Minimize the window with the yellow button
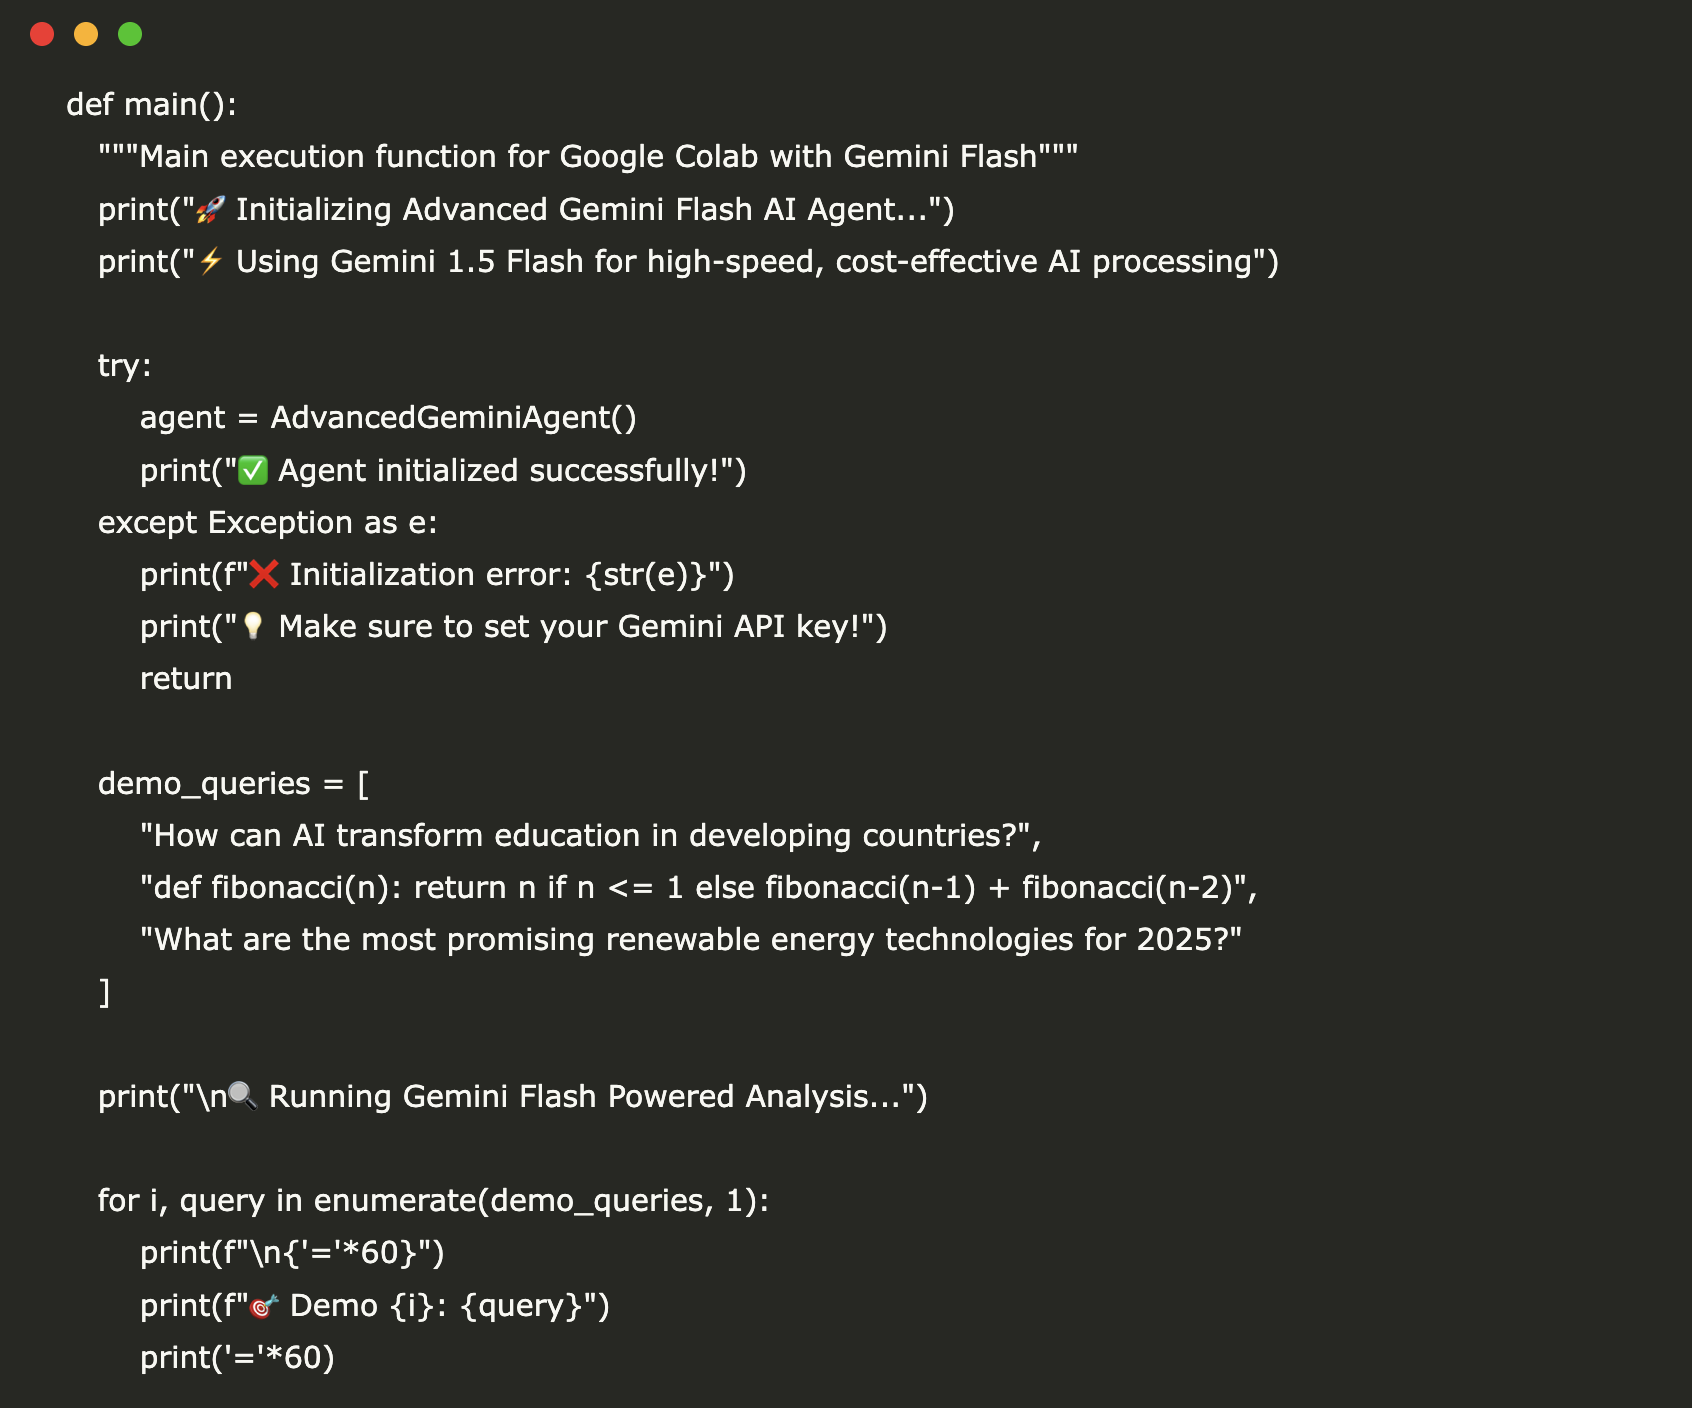The width and height of the screenshot is (1692, 1408). [x=86, y=34]
